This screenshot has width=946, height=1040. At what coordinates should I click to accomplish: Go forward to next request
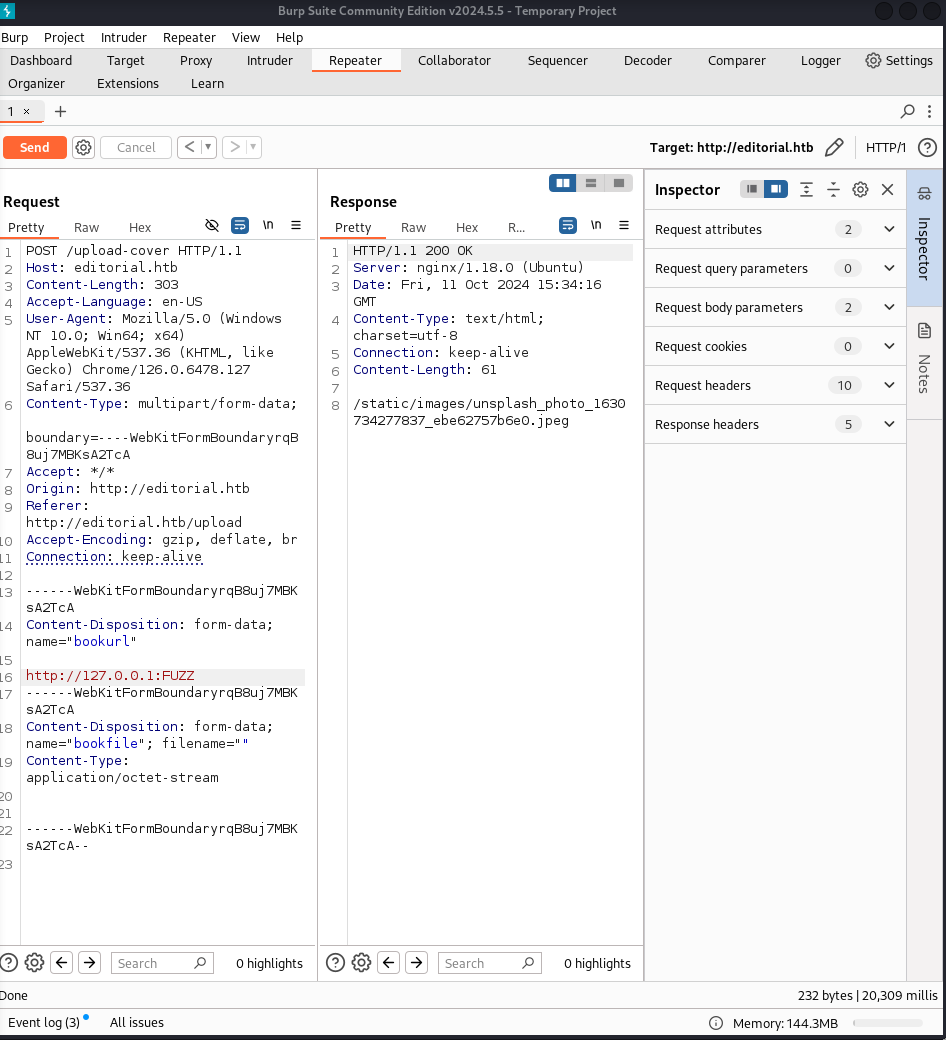pyautogui.click(x=234, y=147)
